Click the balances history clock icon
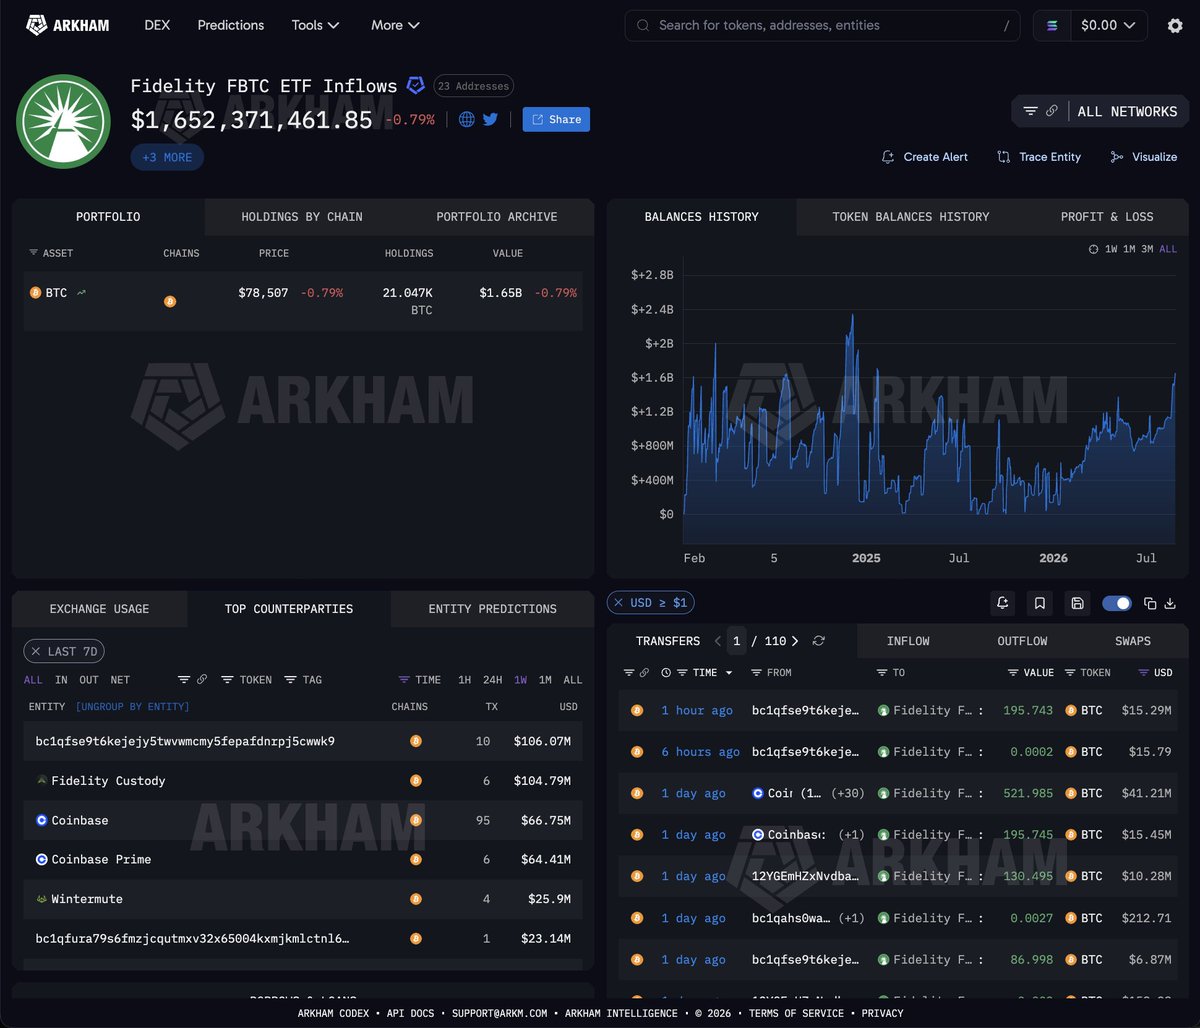 click(x=1094, y=249)
